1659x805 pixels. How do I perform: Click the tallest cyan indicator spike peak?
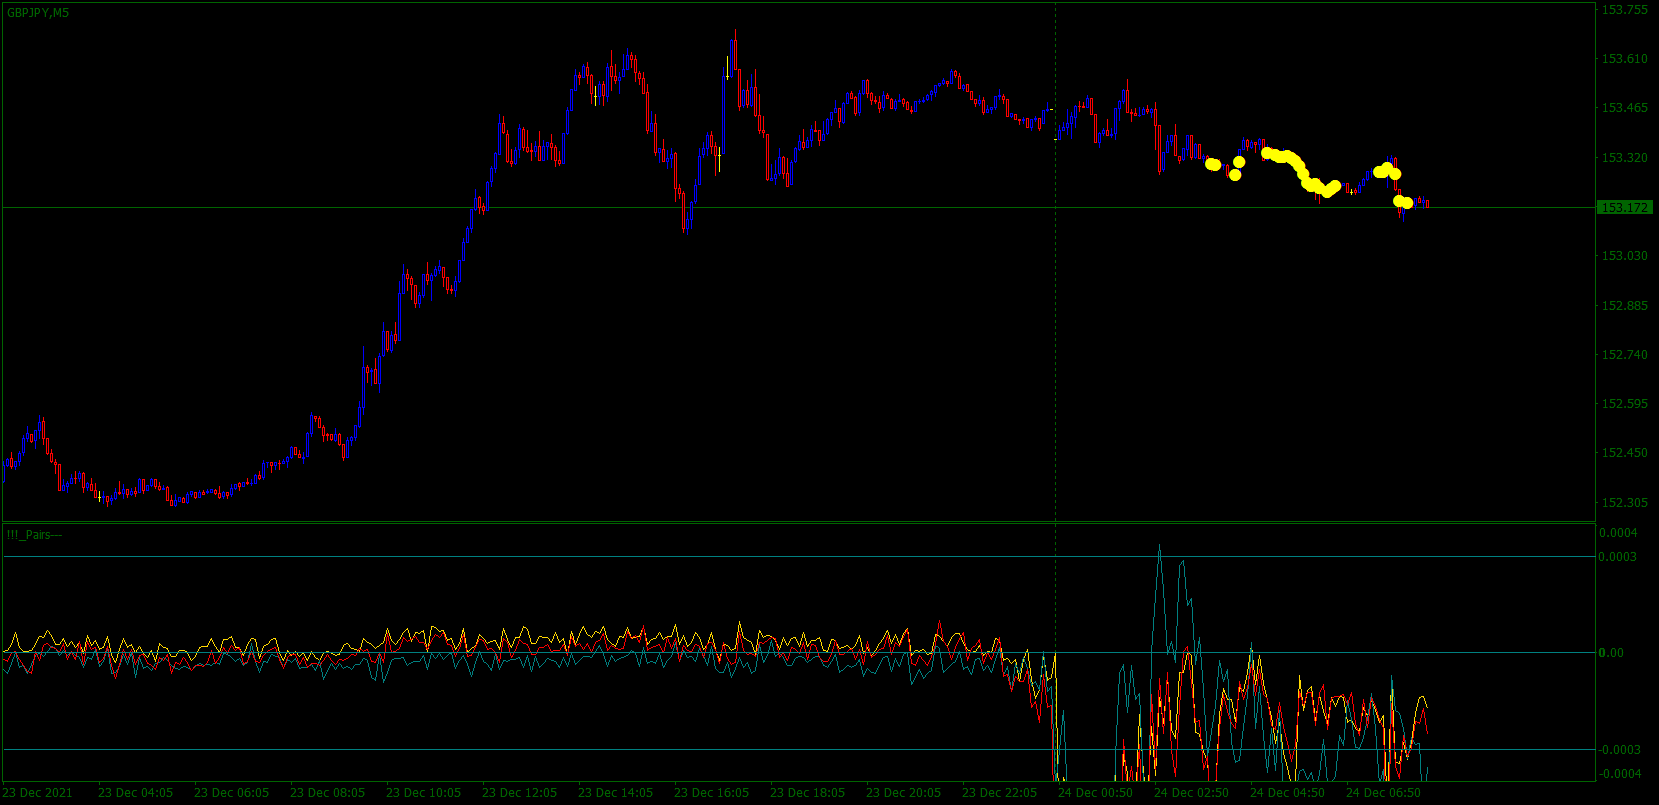tap(1160, 546)
